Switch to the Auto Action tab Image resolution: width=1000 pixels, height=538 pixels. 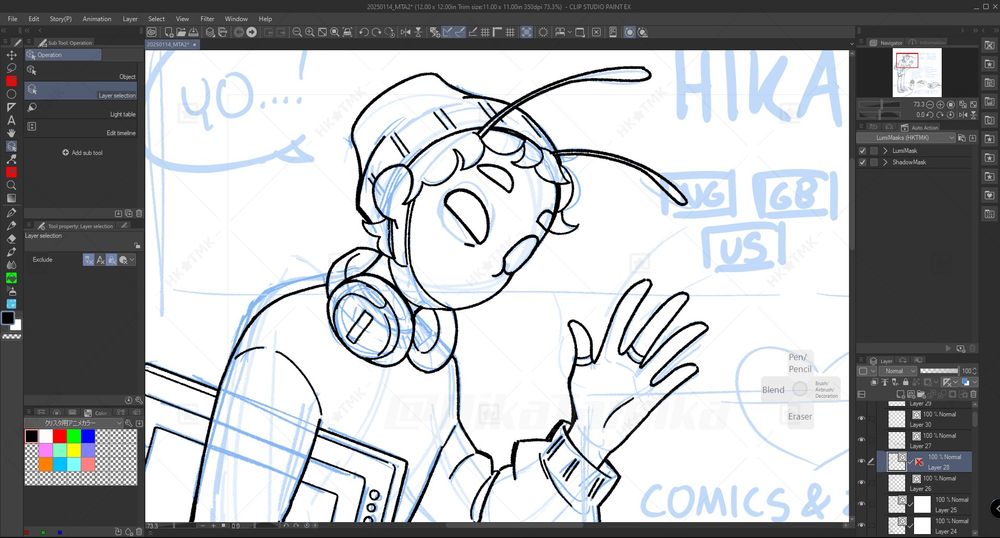[x=920, y=127]
